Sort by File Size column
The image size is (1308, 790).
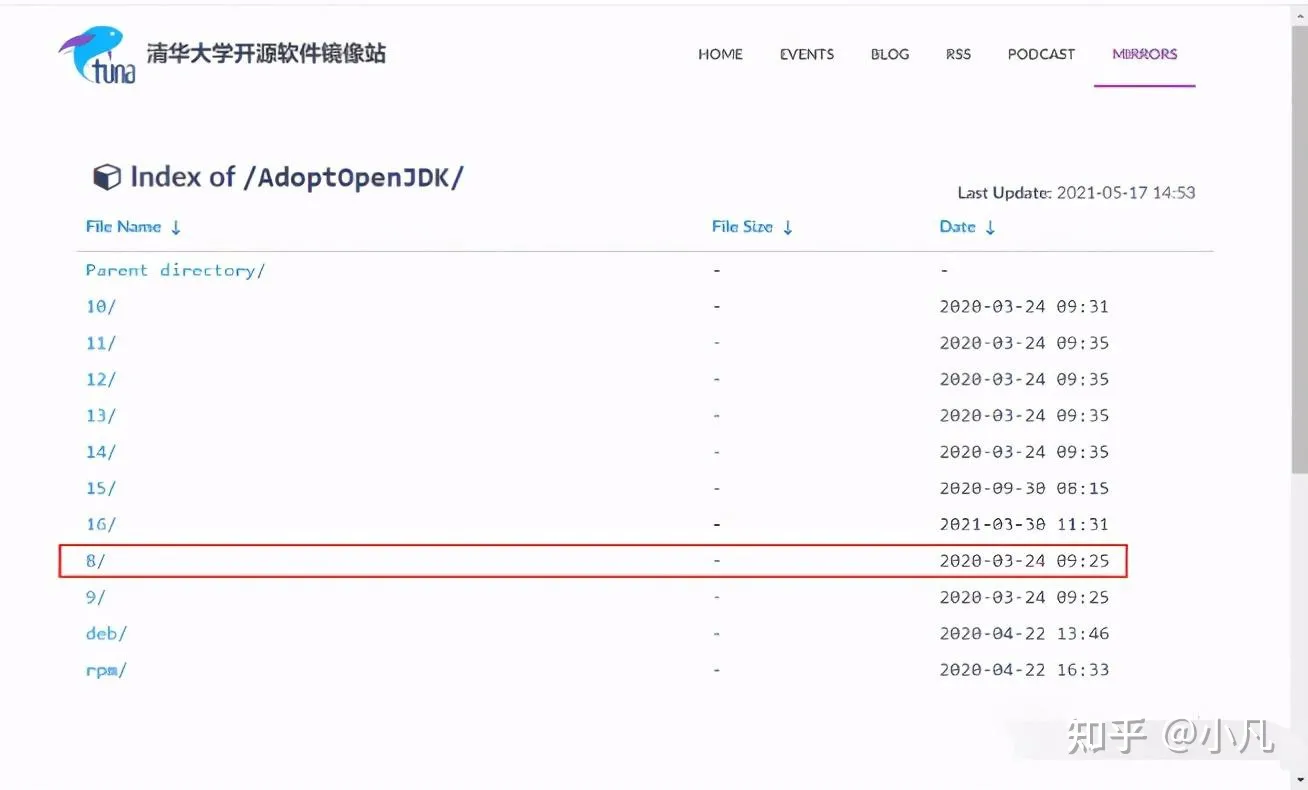(752, 227)
